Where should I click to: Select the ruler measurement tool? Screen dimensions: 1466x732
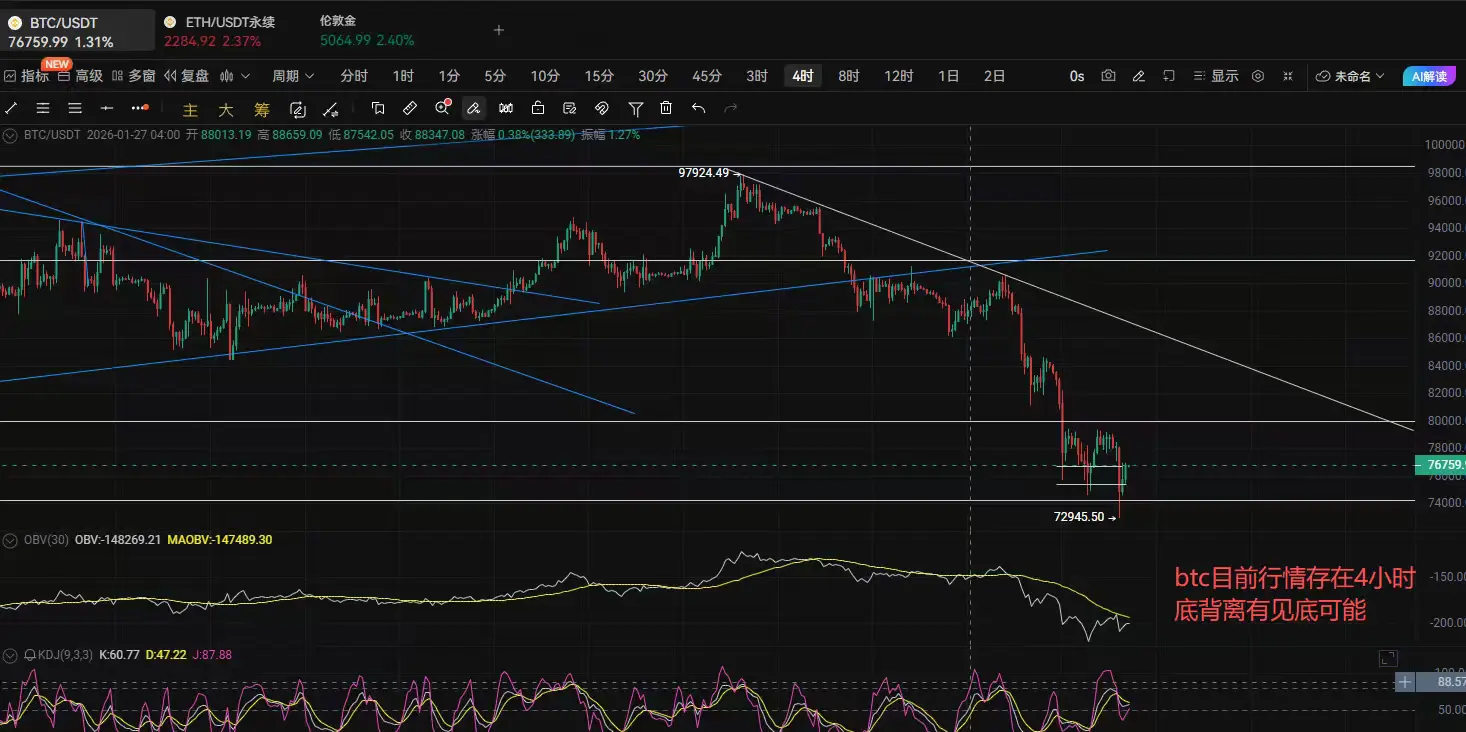point(409,108)
